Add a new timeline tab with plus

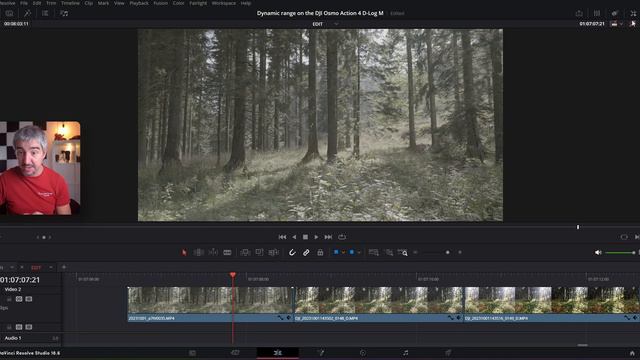(x=64, y=267)
